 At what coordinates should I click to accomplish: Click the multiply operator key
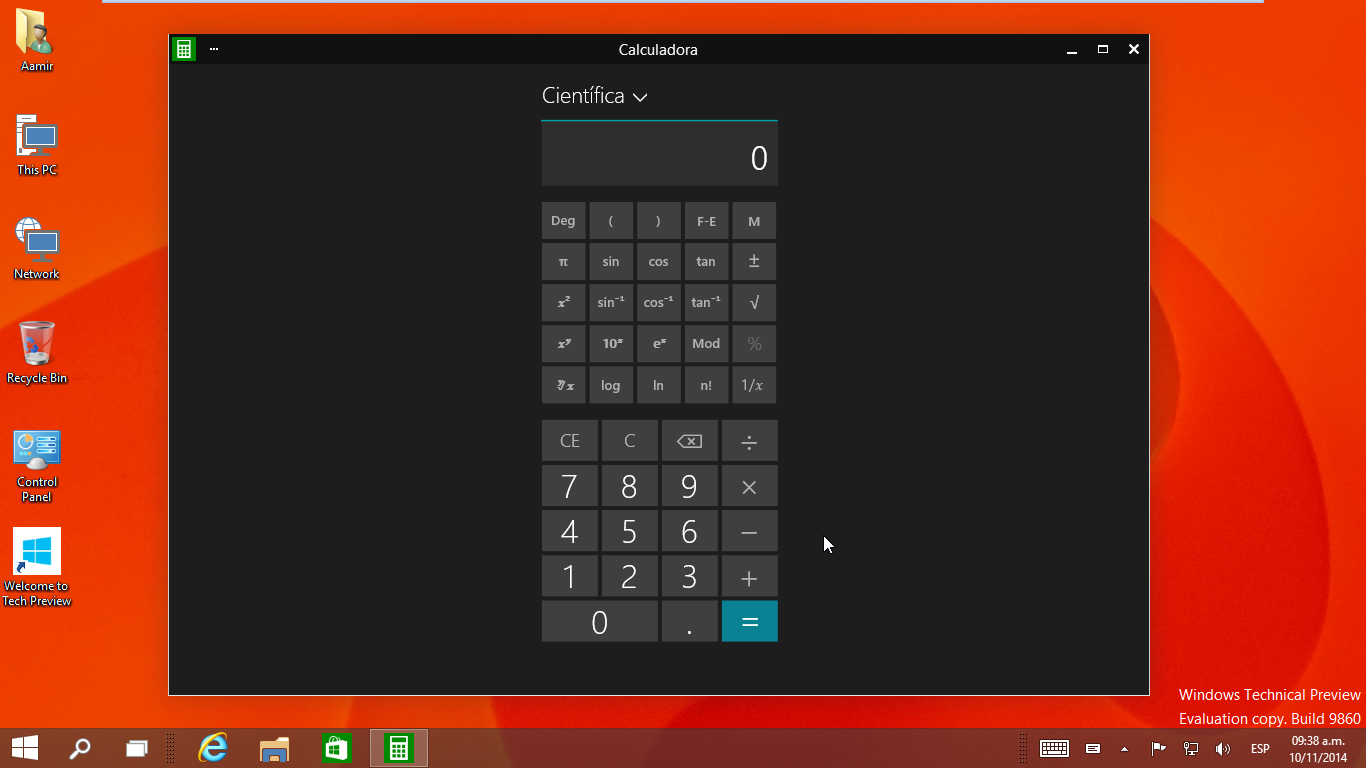point(749,487)
